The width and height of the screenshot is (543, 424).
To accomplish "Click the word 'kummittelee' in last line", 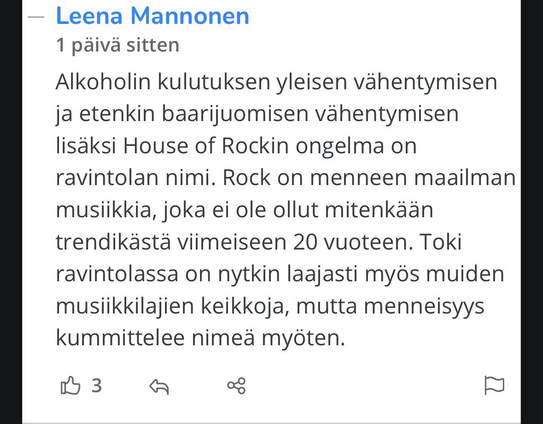I will pos(120,338).
